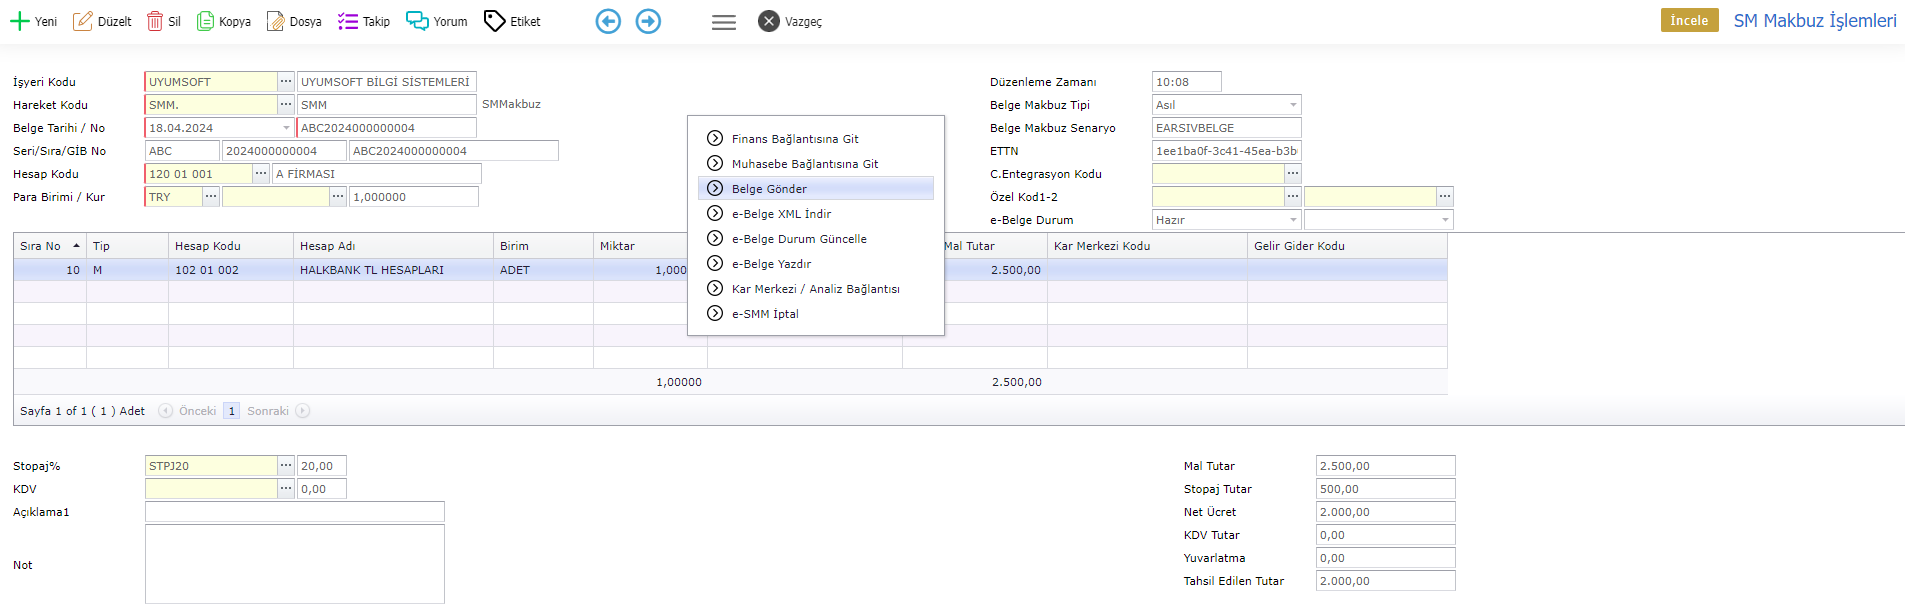
Task: Expand the Belge Makbuz Tipi dropdown
Action: 1293,105
